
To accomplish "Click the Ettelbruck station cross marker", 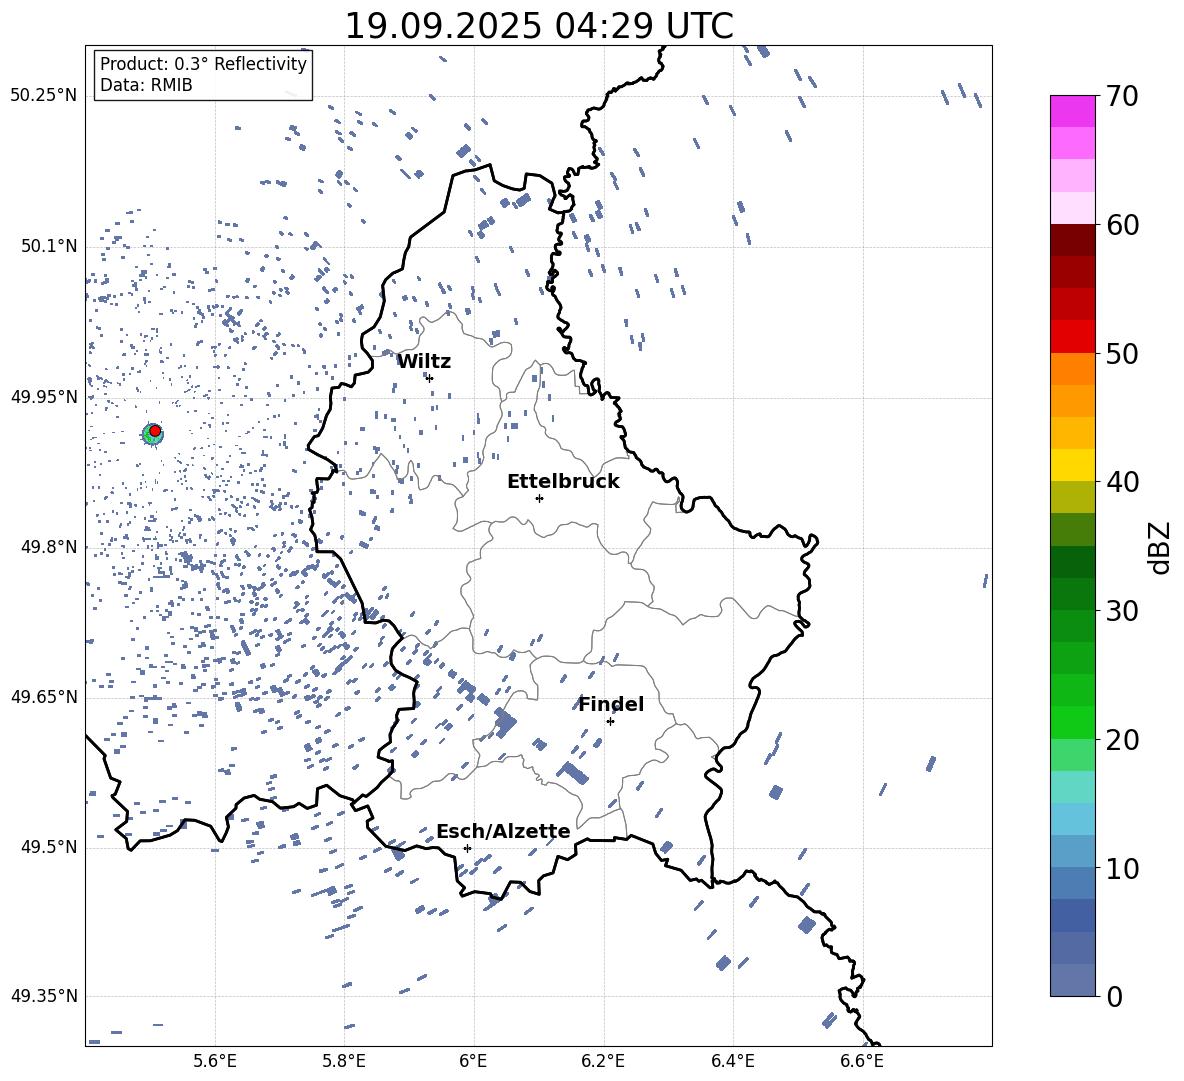I will click(x=539, y=498).
